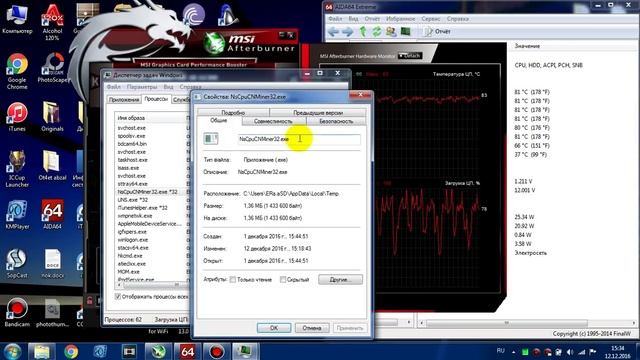Click the RU language indicator
640x360 pixels.
500,351
